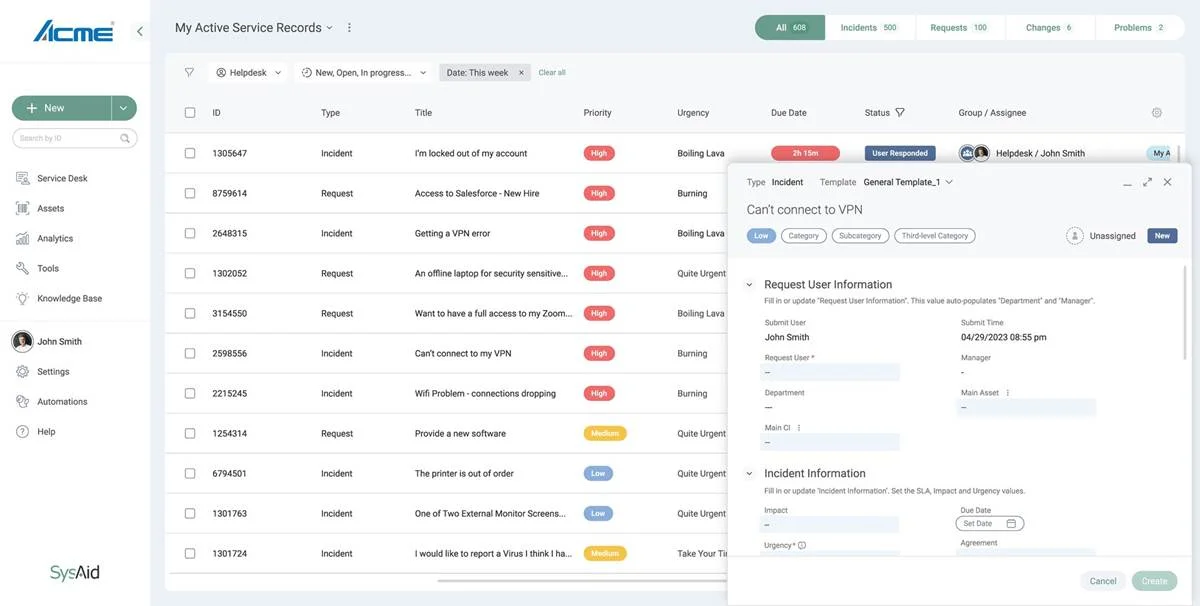1200x606 pixels.
Task: Open table column settings gear
Action: [x=1157, y=113]
